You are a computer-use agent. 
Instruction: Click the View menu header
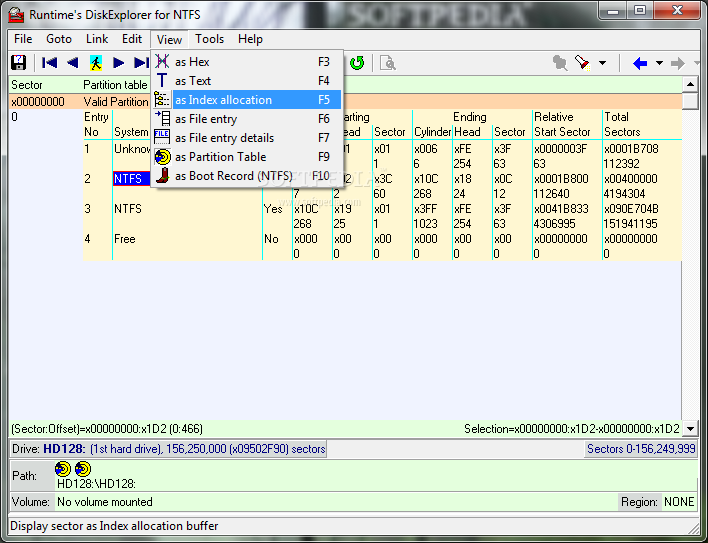(169, 39)
